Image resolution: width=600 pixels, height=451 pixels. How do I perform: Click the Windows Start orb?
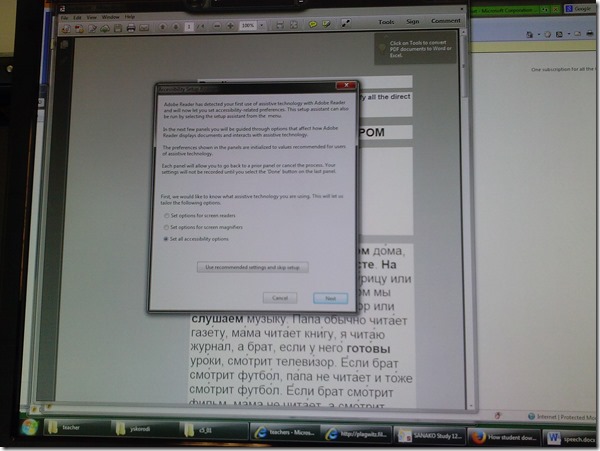click(x=28, y=427)
